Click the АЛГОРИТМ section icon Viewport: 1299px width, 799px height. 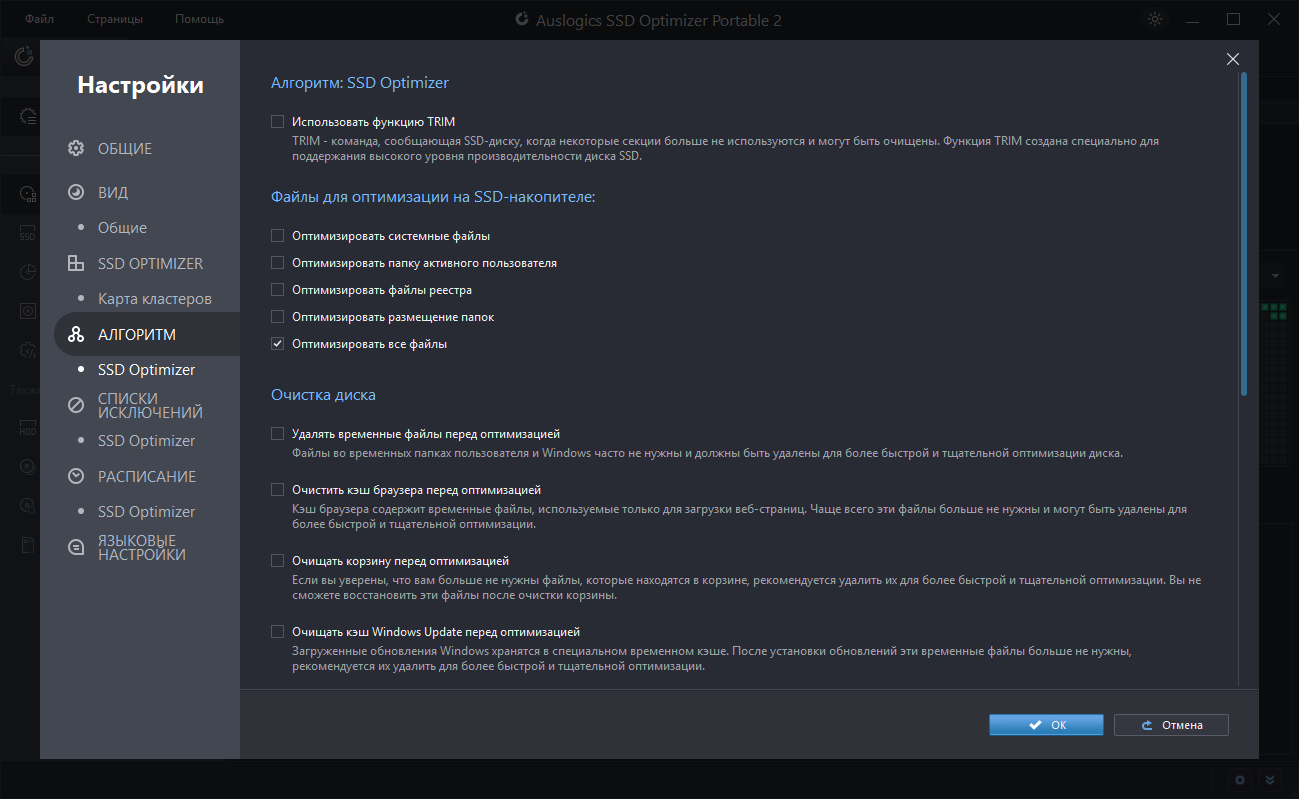[76, 335]
